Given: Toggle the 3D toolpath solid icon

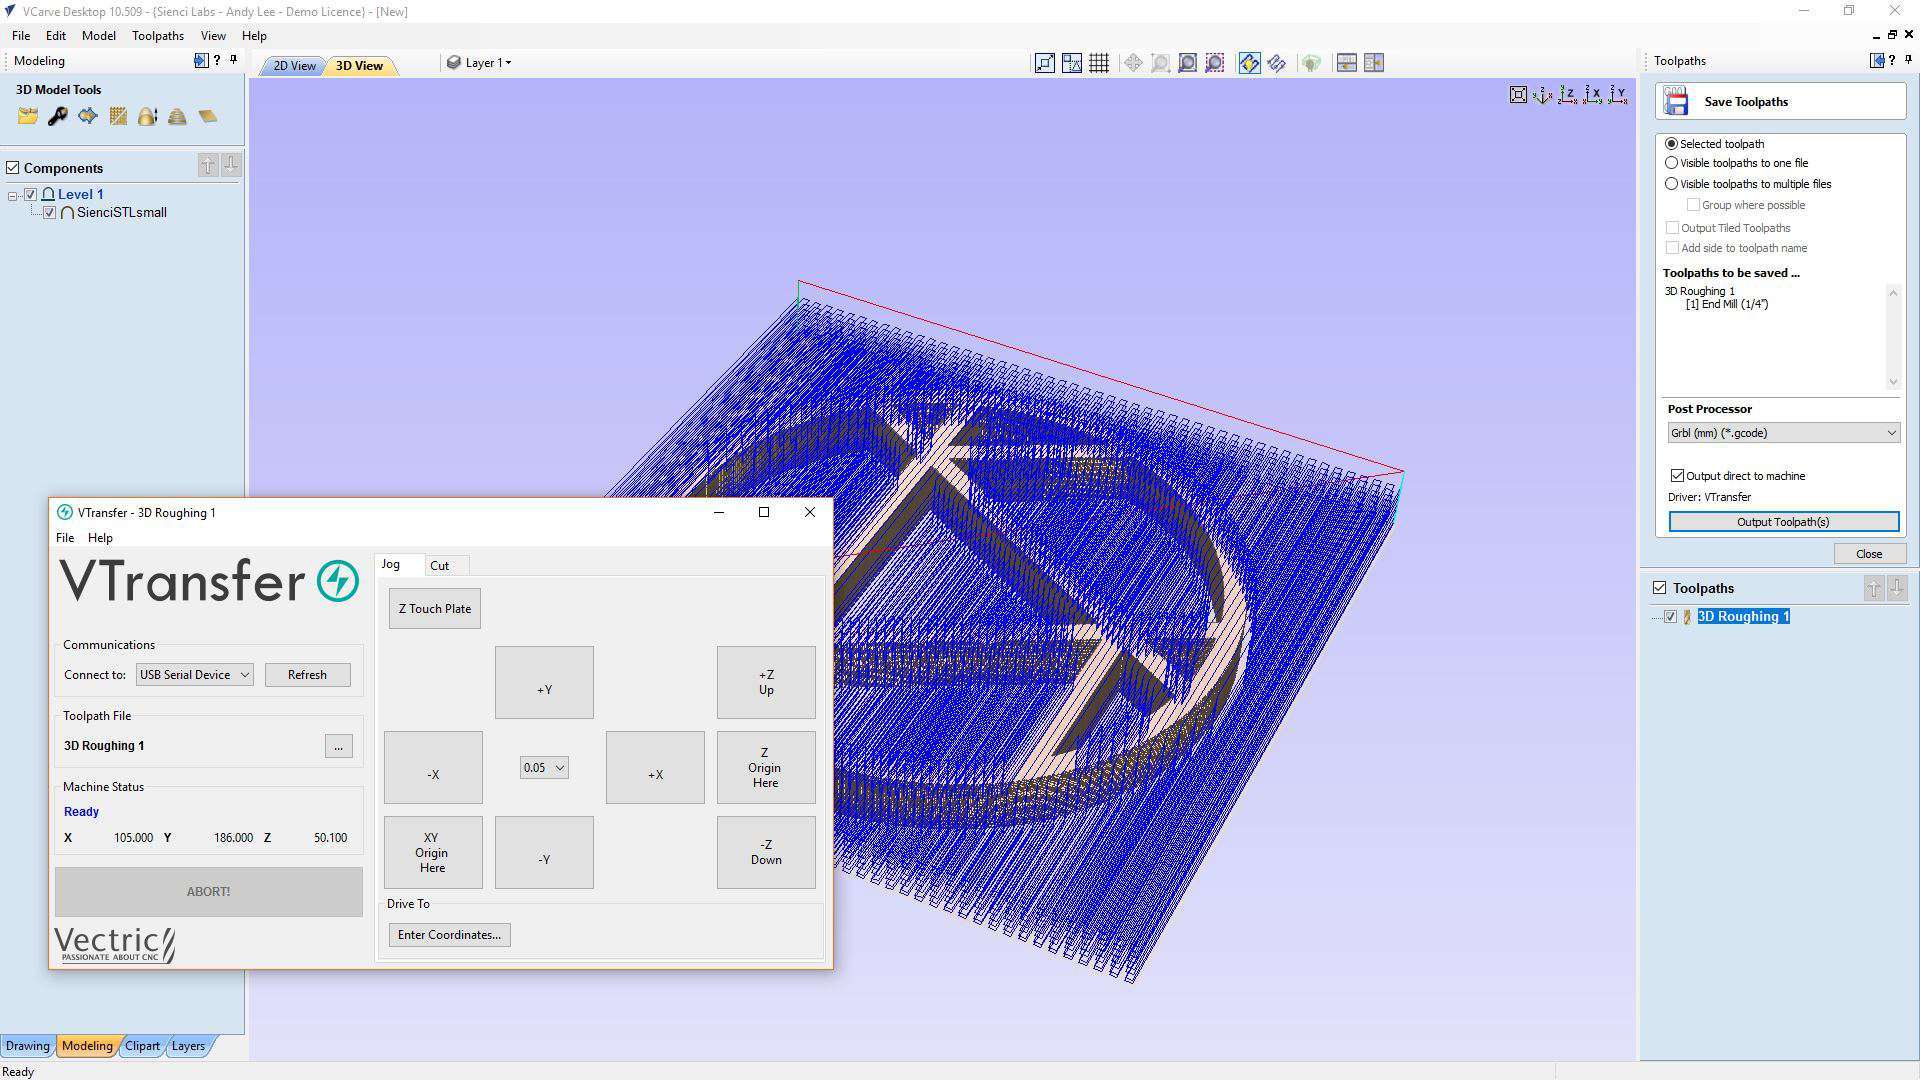Looking at the screenshot, I should 1277,63.
